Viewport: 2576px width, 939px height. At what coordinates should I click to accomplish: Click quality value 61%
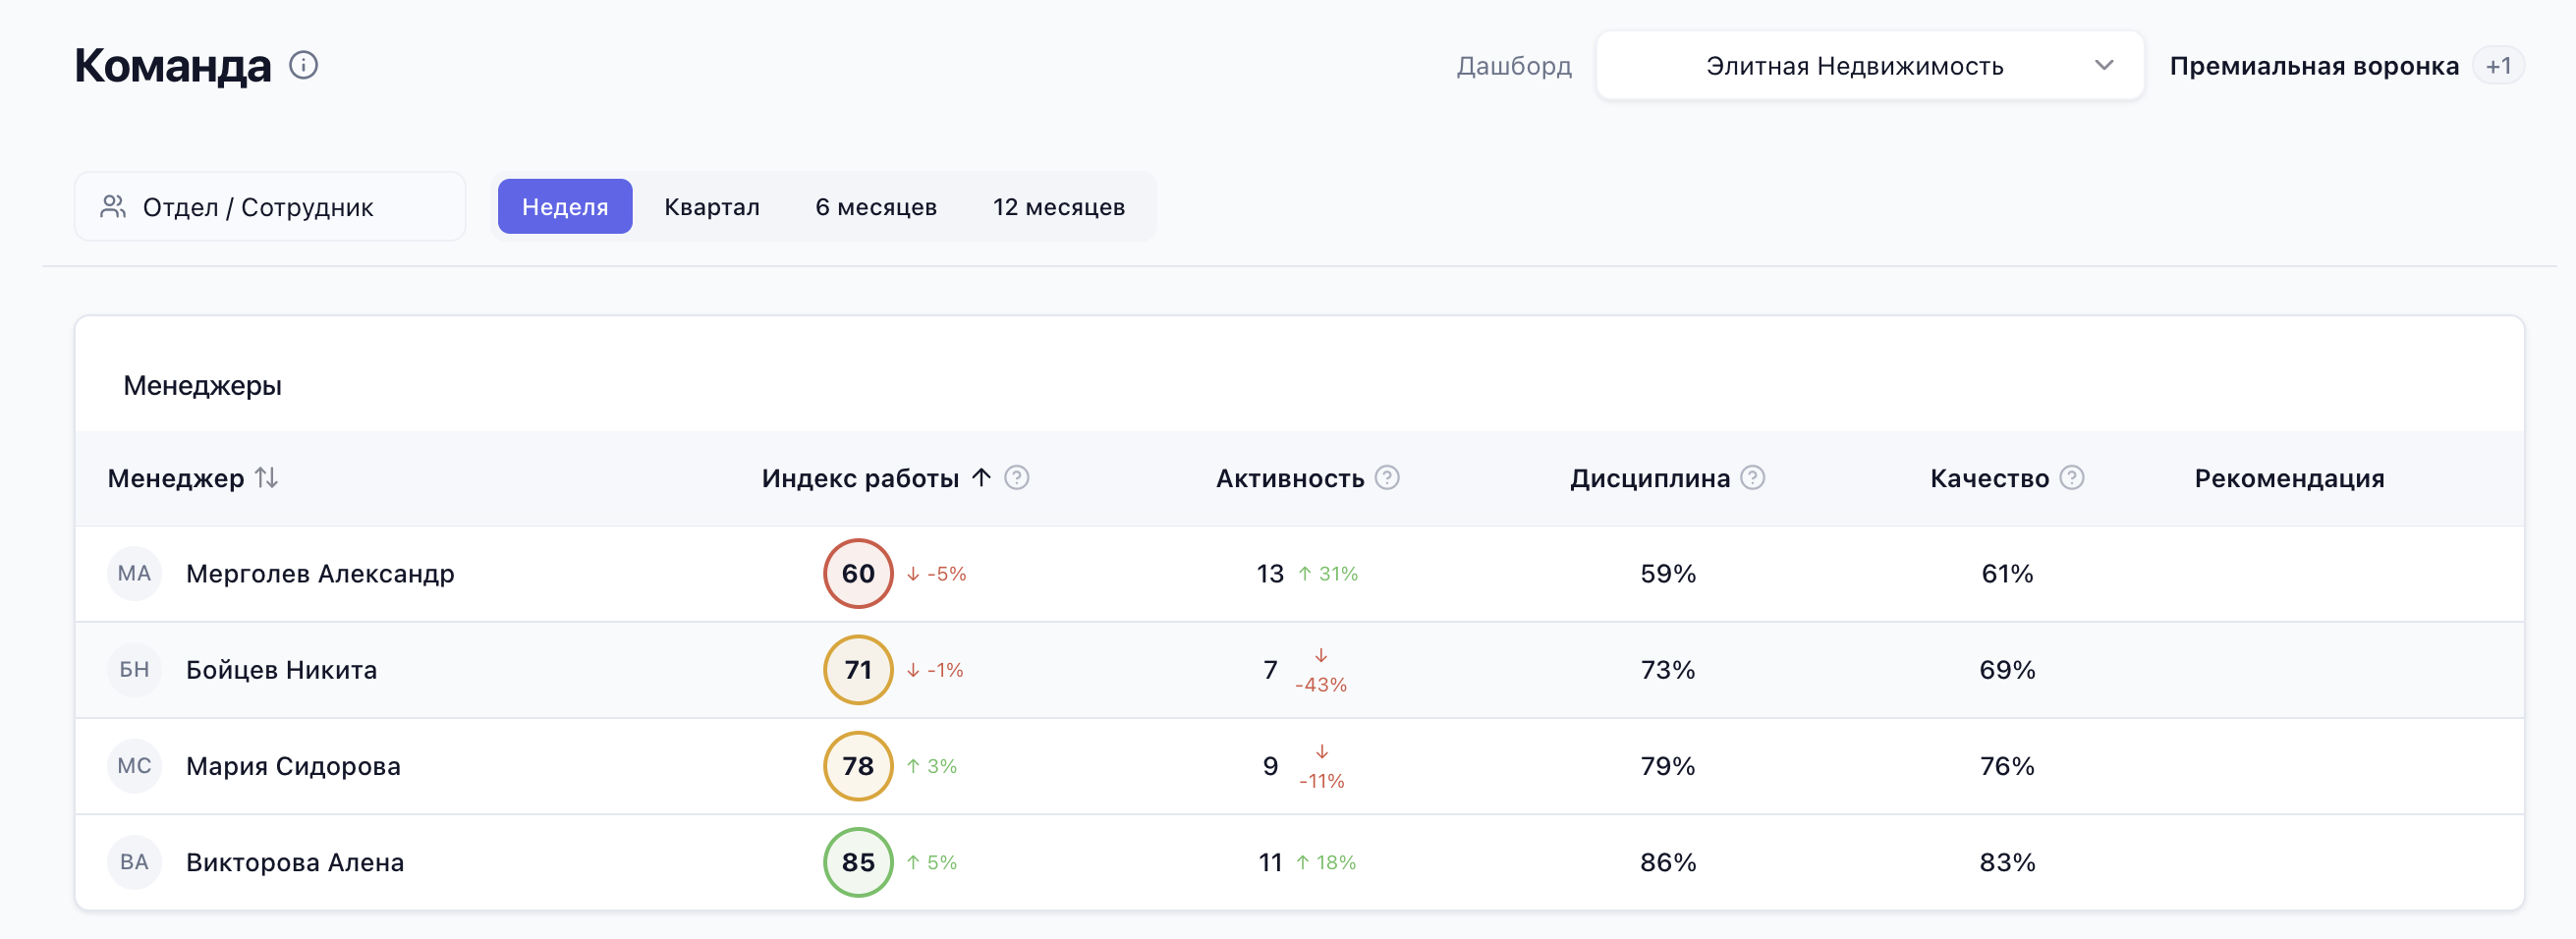(x=2007, y=573)
